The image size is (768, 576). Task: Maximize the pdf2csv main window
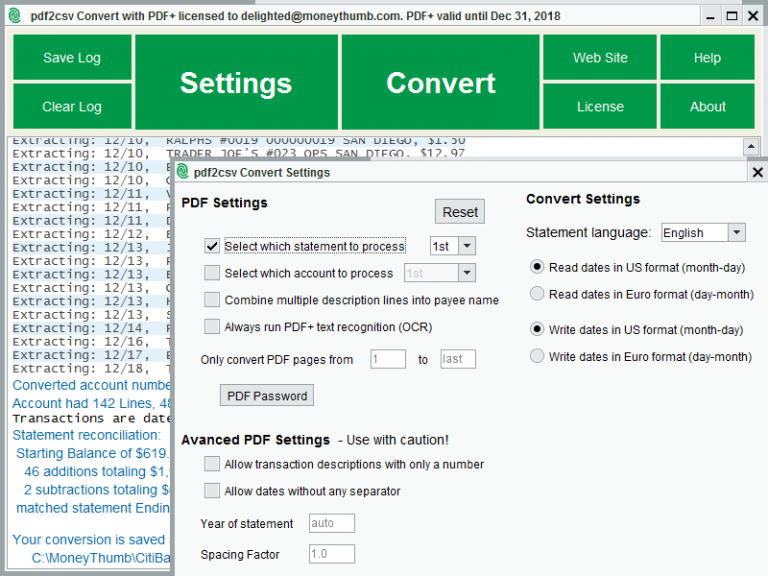click(x=732, y=16)
